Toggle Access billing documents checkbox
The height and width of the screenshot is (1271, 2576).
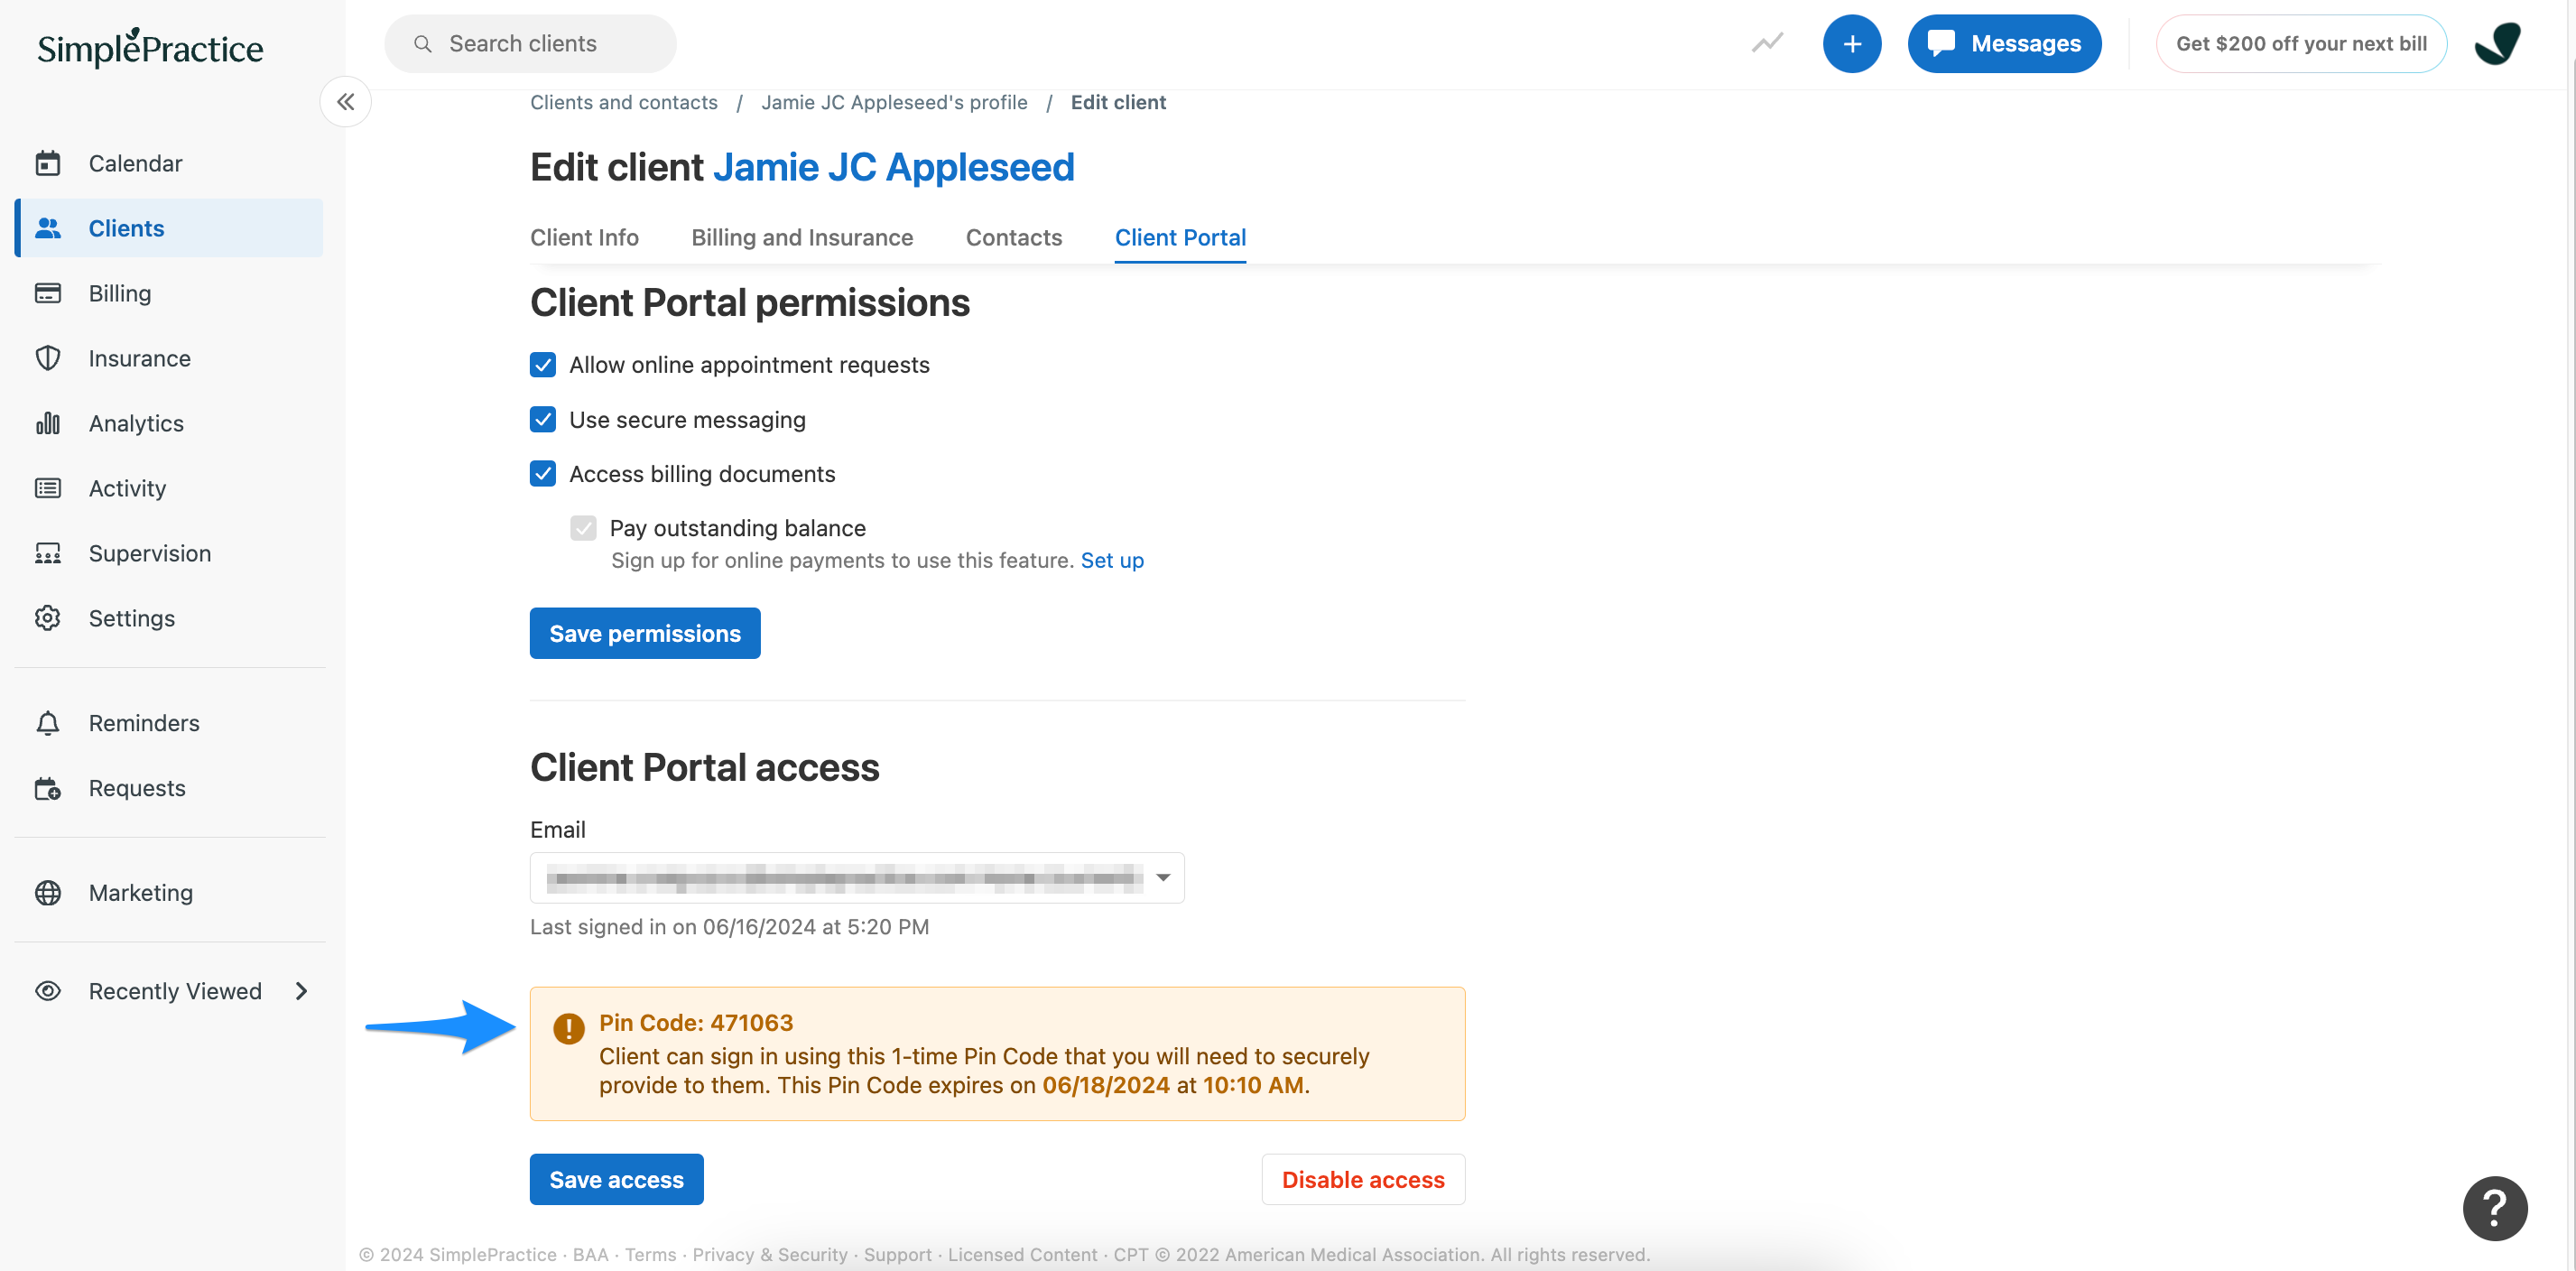(543, 473)
